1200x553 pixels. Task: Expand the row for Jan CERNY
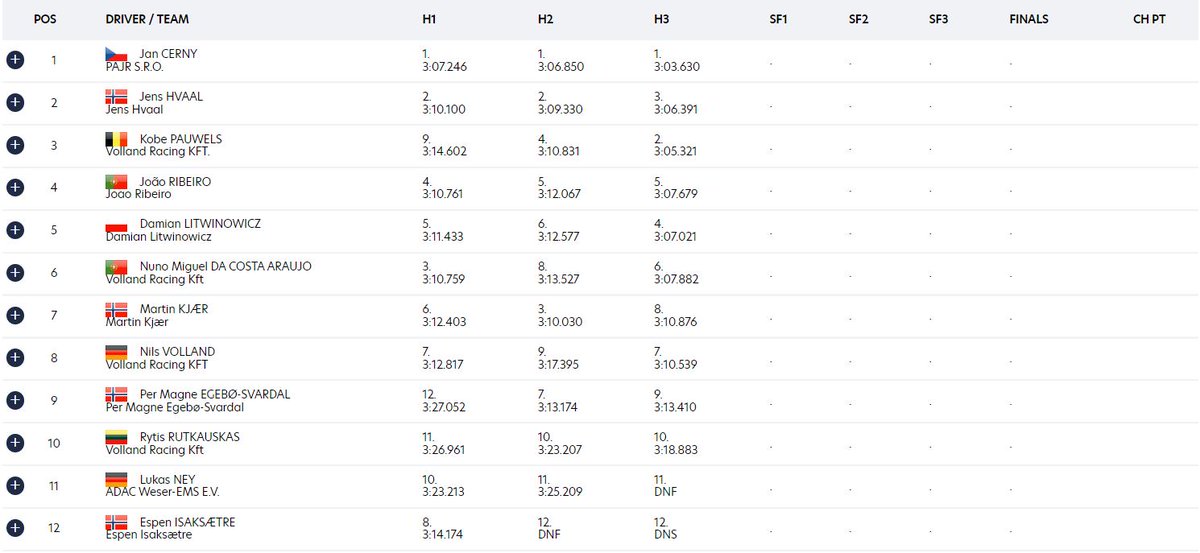point(14,60)
